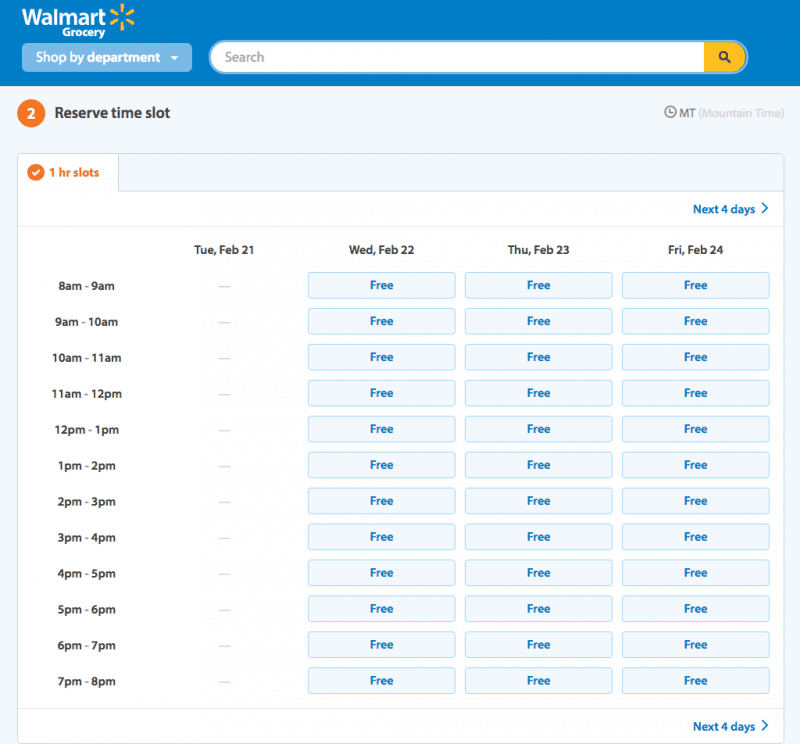Select Fri, Feb 24 5pm - 6pm slot
Screen dimensions: 800x744
[x=696, y=609]
